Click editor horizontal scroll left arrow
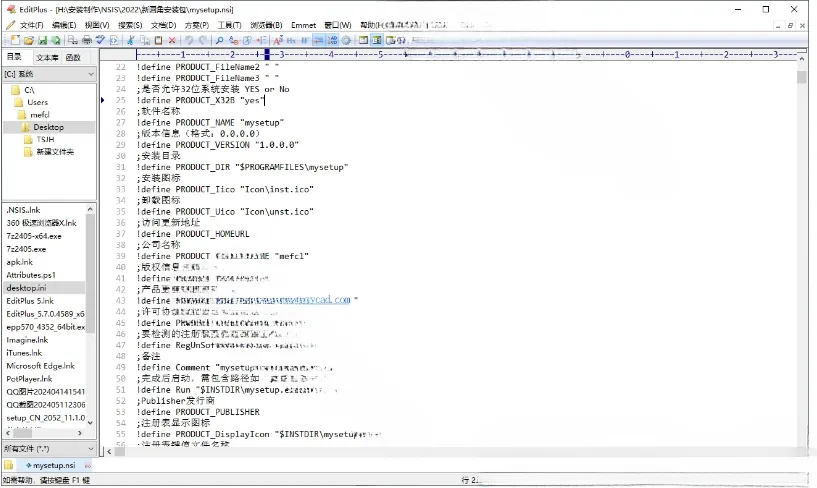This screenshot has height=488, width=817. point(109,452)
